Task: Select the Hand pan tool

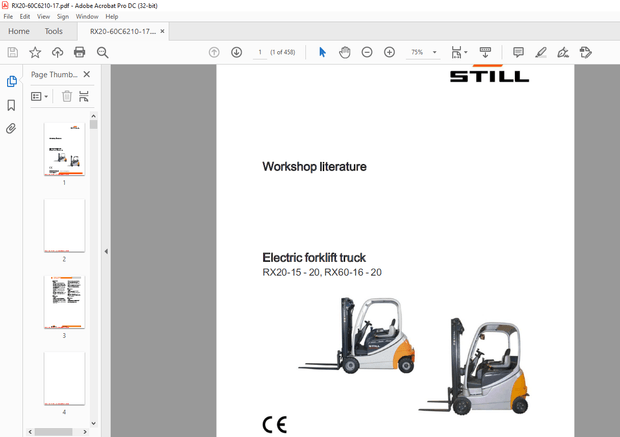Action: [344, 52]
